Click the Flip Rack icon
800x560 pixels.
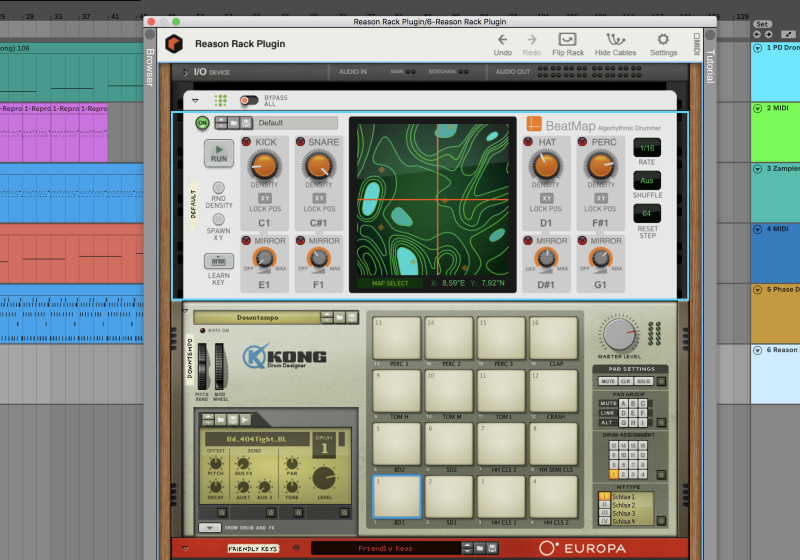(567, 39)
